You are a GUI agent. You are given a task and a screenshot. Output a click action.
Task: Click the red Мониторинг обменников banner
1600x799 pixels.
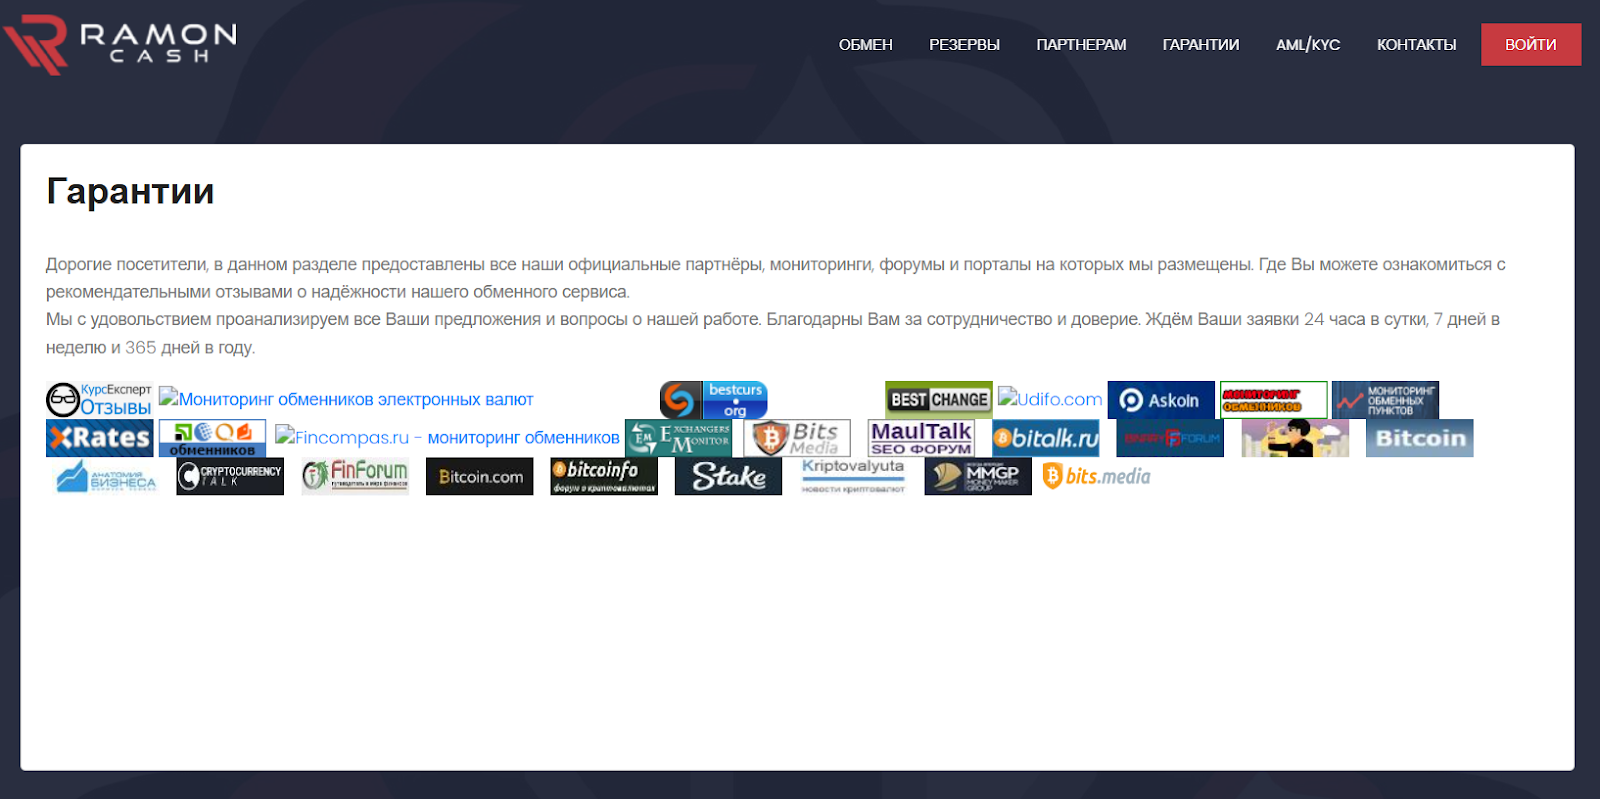1274,400
